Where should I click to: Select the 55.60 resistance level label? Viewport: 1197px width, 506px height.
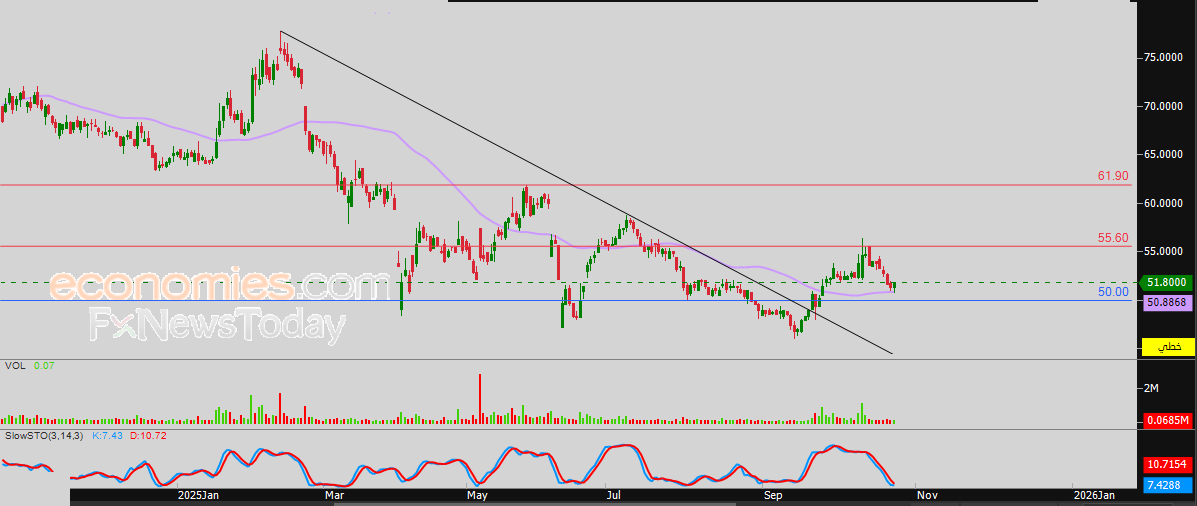pos(1112,238)
